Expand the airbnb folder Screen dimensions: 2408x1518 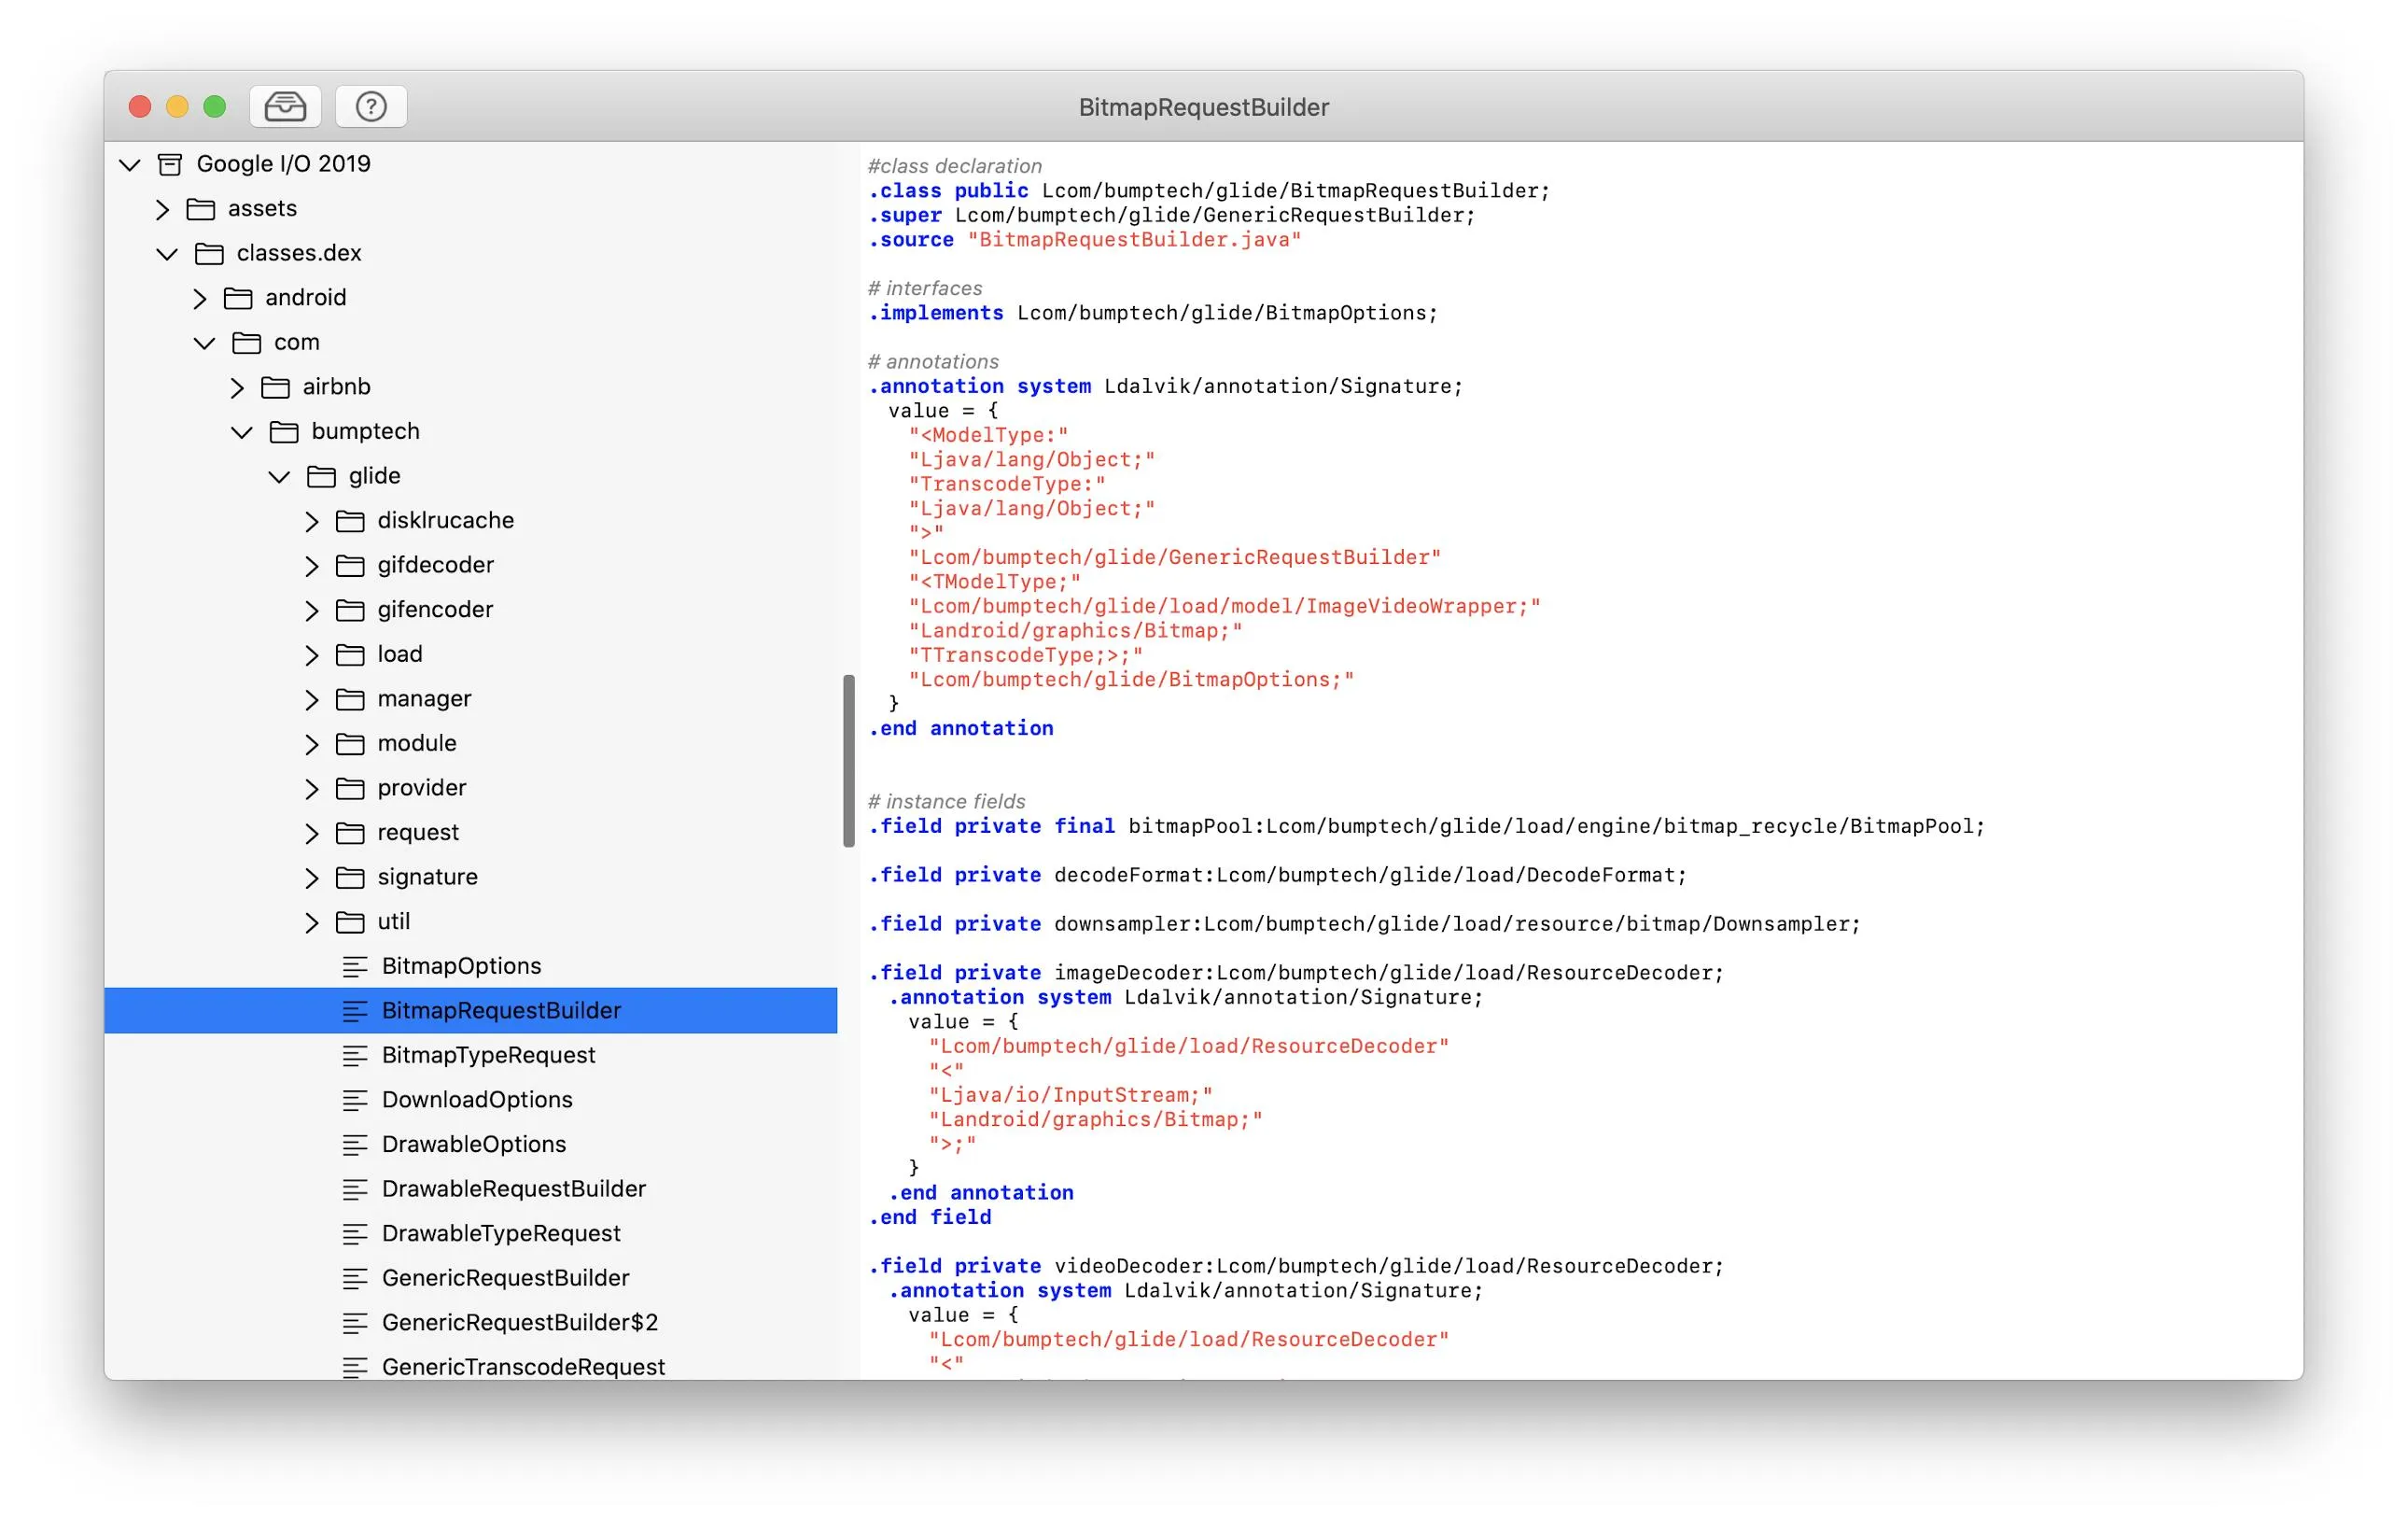click(237, 387)
